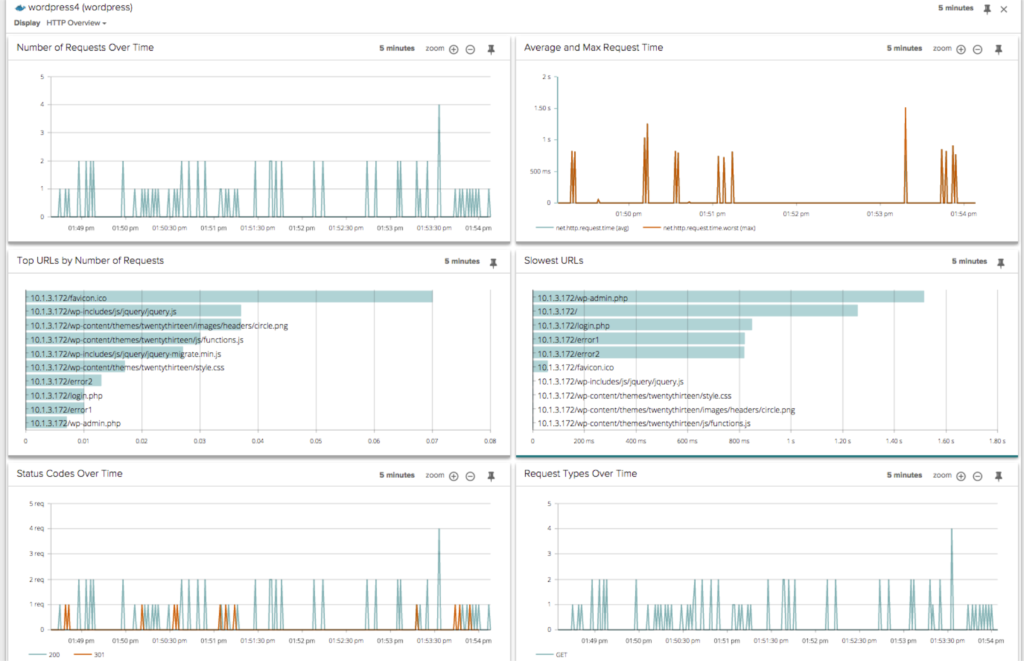Click the favicon.ico row in Slowest URLs
The height and width of the screenshot is (661, 1024).
click(575, 368)
